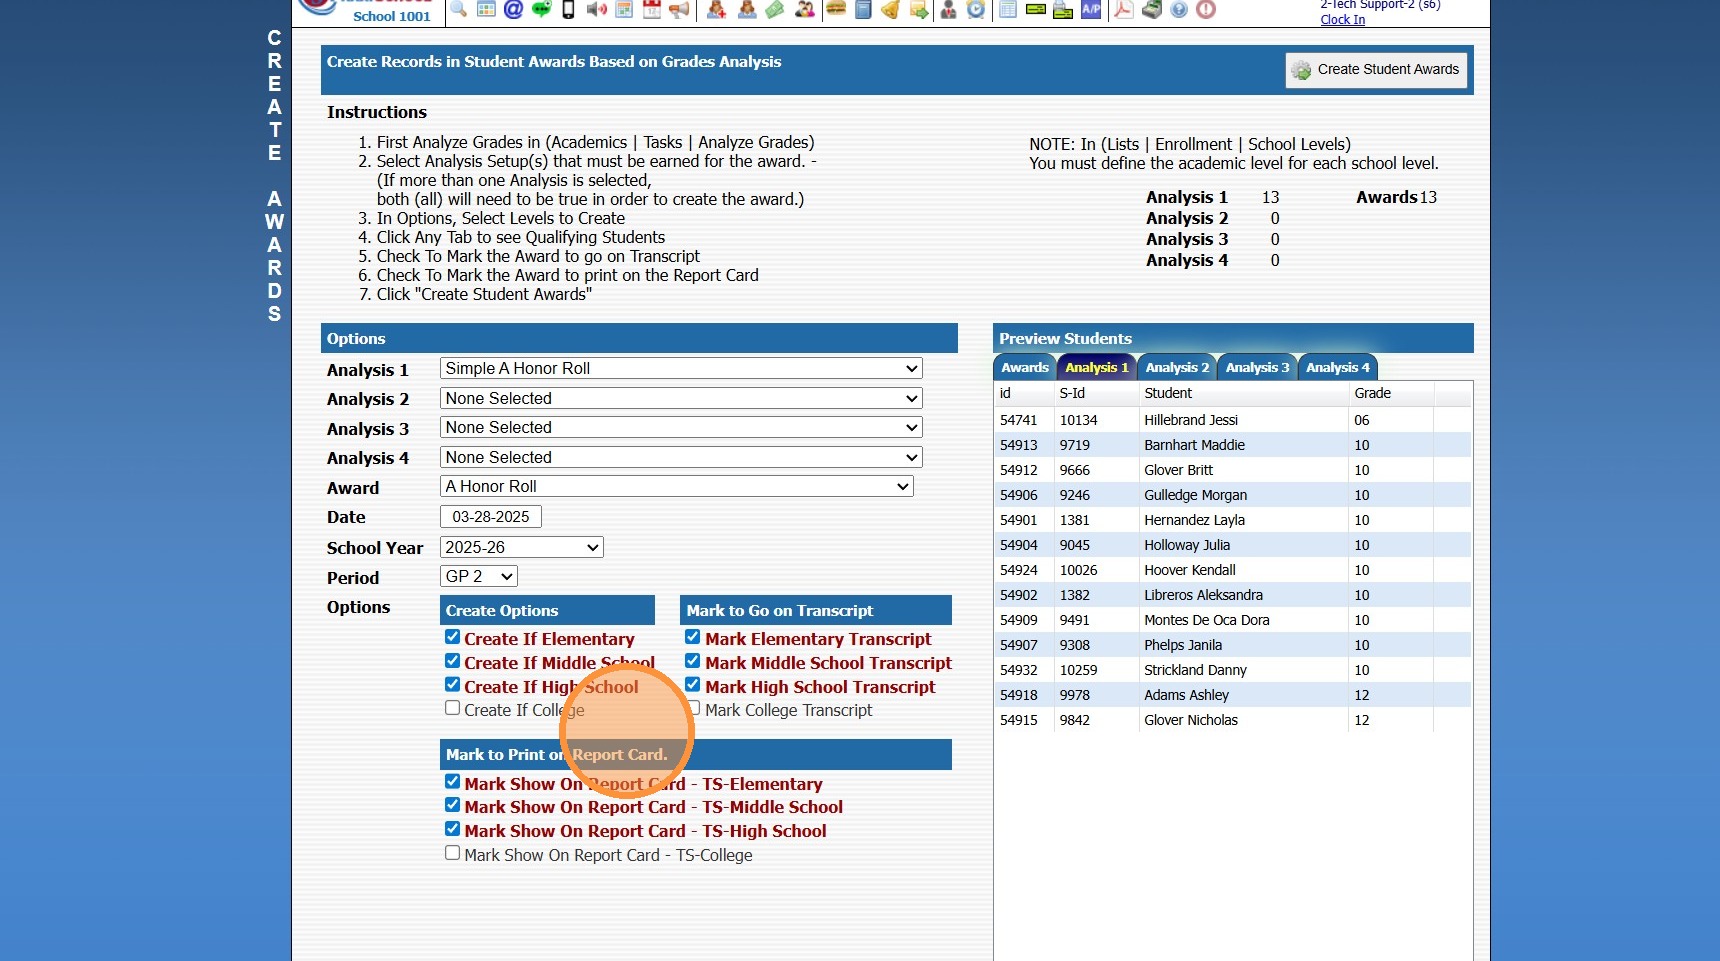The image size is (1720, 961).
Task: Click the magnifying glass search icon
Action: tap(459, 10)
